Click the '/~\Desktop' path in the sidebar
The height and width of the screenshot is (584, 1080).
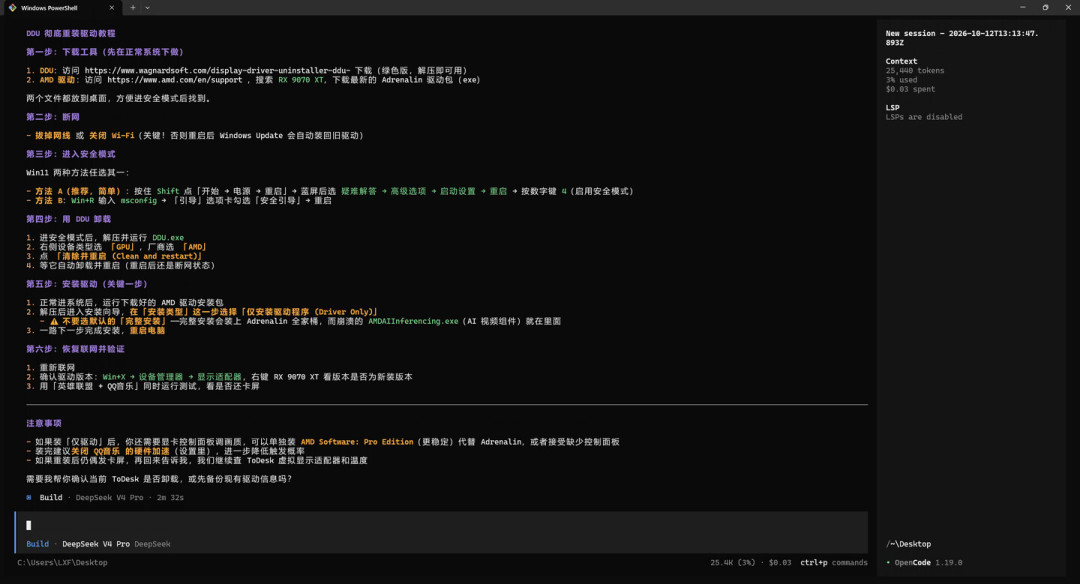point(908,544)
